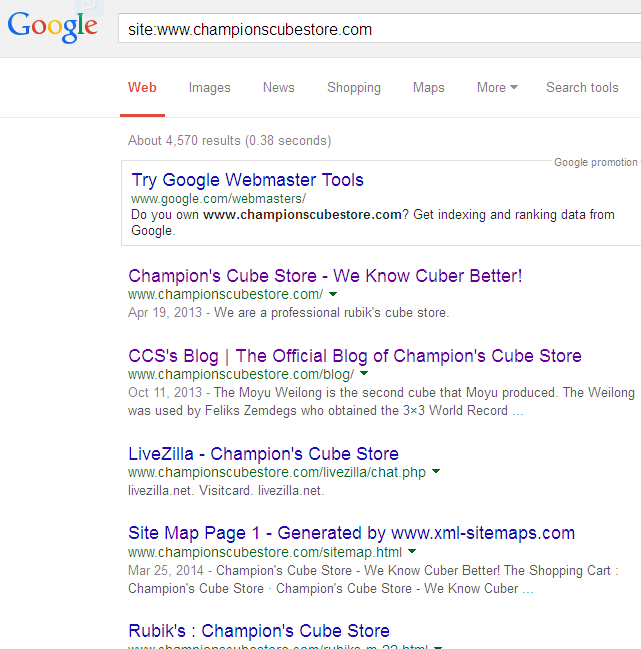Viewport: 641px width, 649px height.
Task: Expand arrow beside championscubestore.com/blog/ URL
Action: pos(364,374)
